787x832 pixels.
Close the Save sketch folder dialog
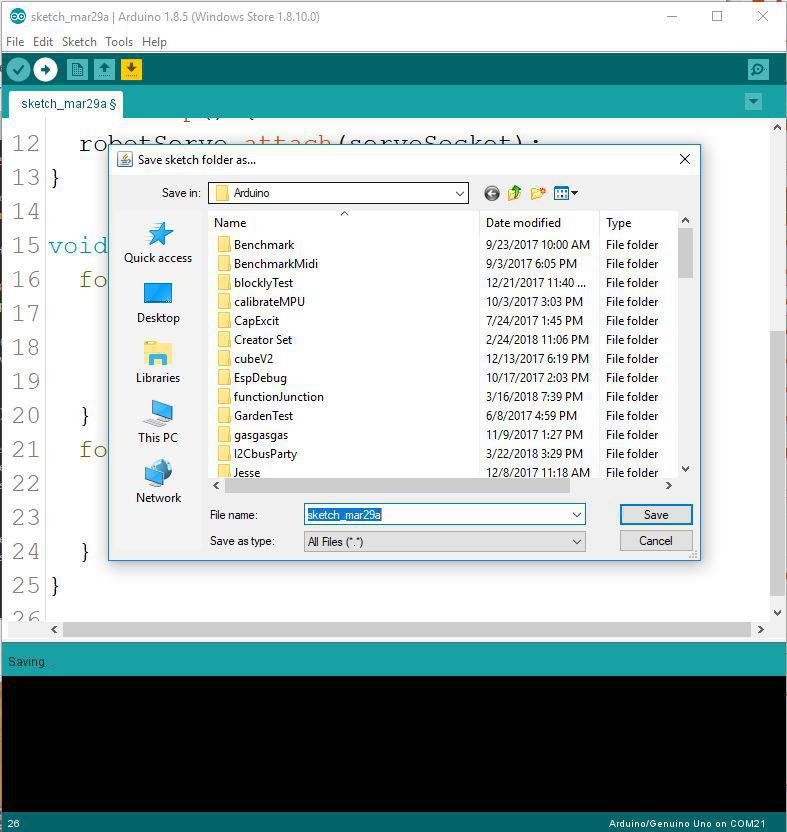click(x=685, y=159)
